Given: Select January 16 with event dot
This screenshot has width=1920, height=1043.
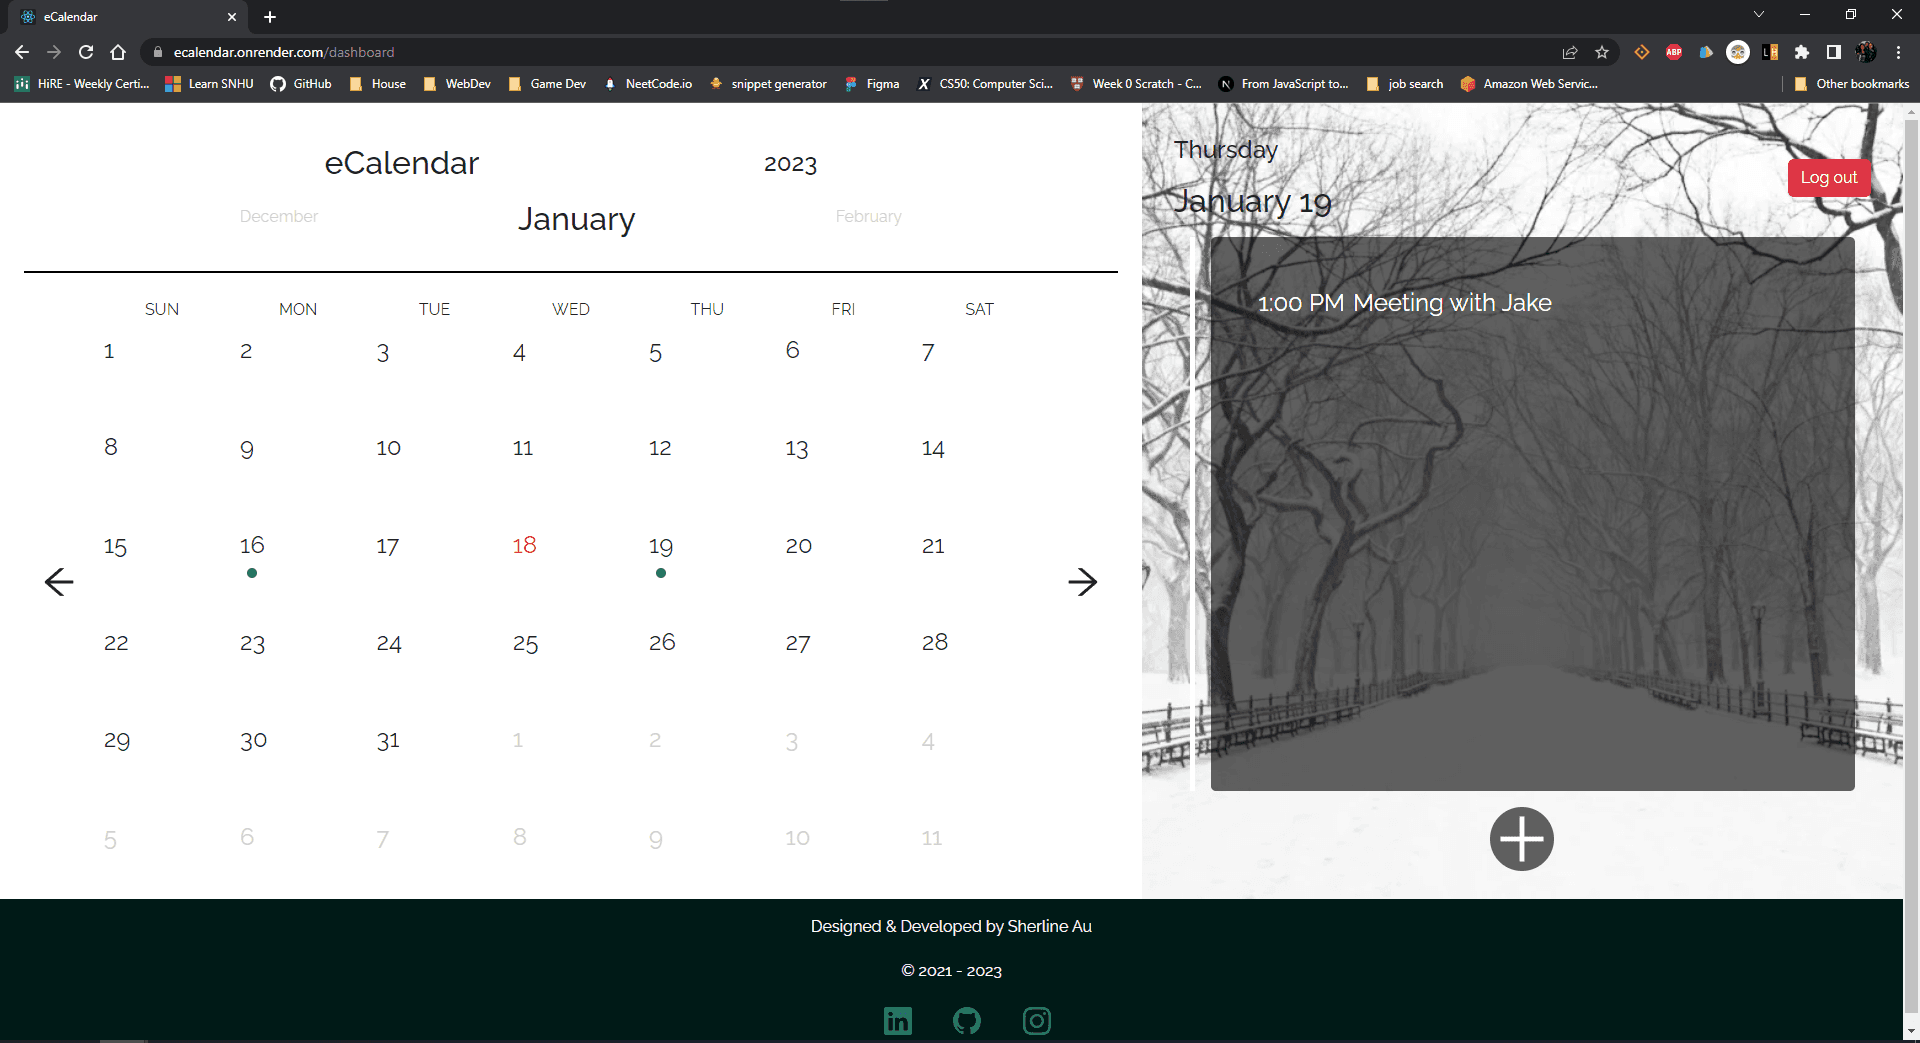Looking at the screenshot, I should [x=252, y=546].
